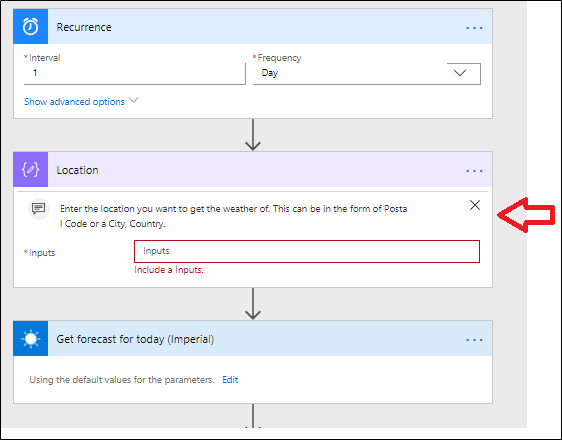Open the Get forecast step ellipsis menu

click(474, 340)
